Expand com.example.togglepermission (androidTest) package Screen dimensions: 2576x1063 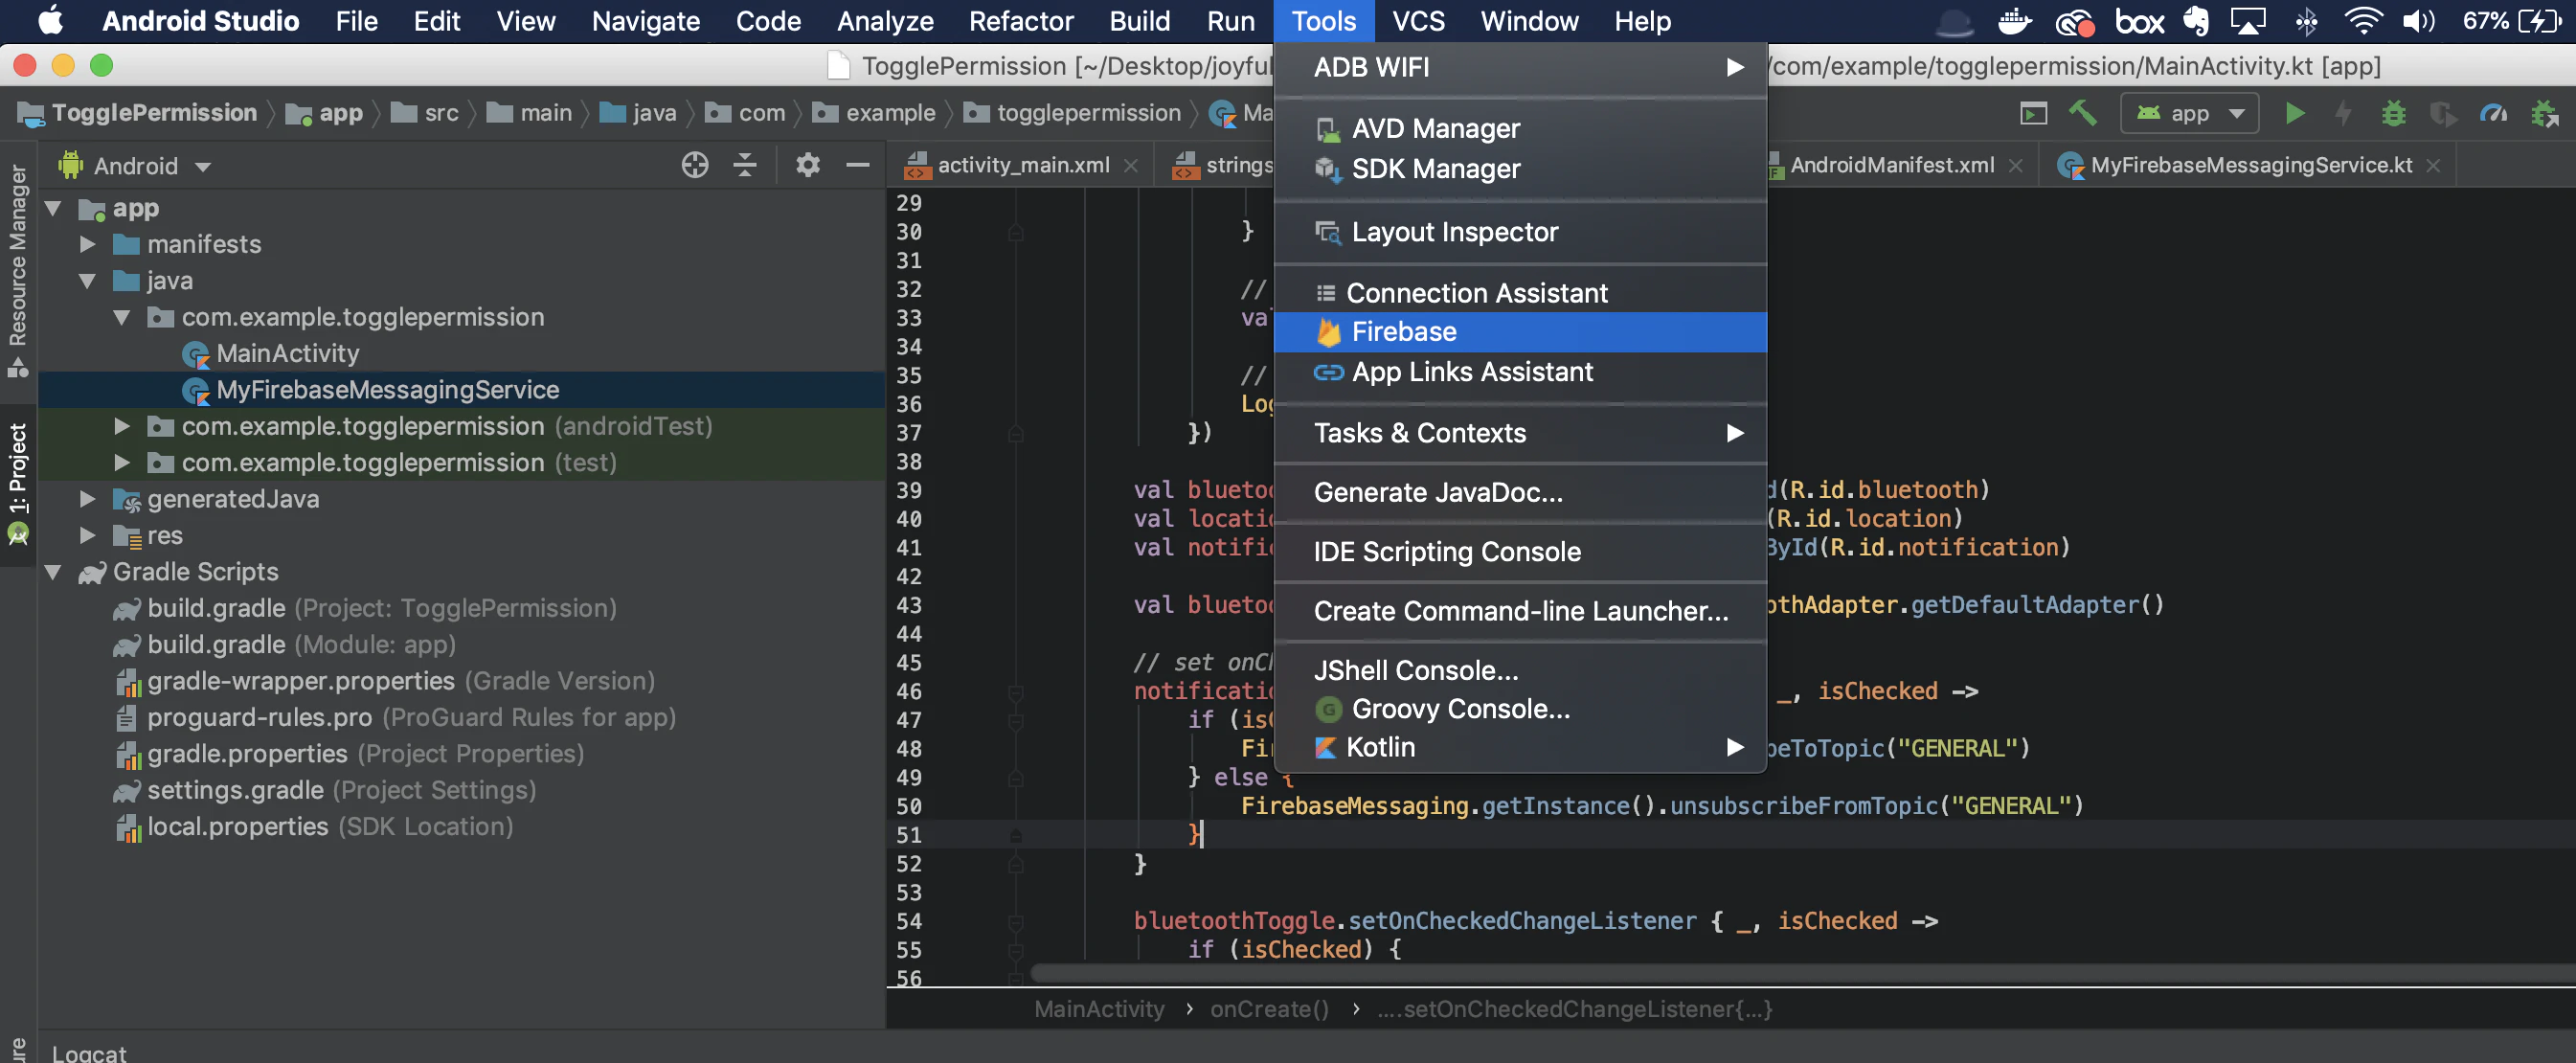[x=122, y=426]
